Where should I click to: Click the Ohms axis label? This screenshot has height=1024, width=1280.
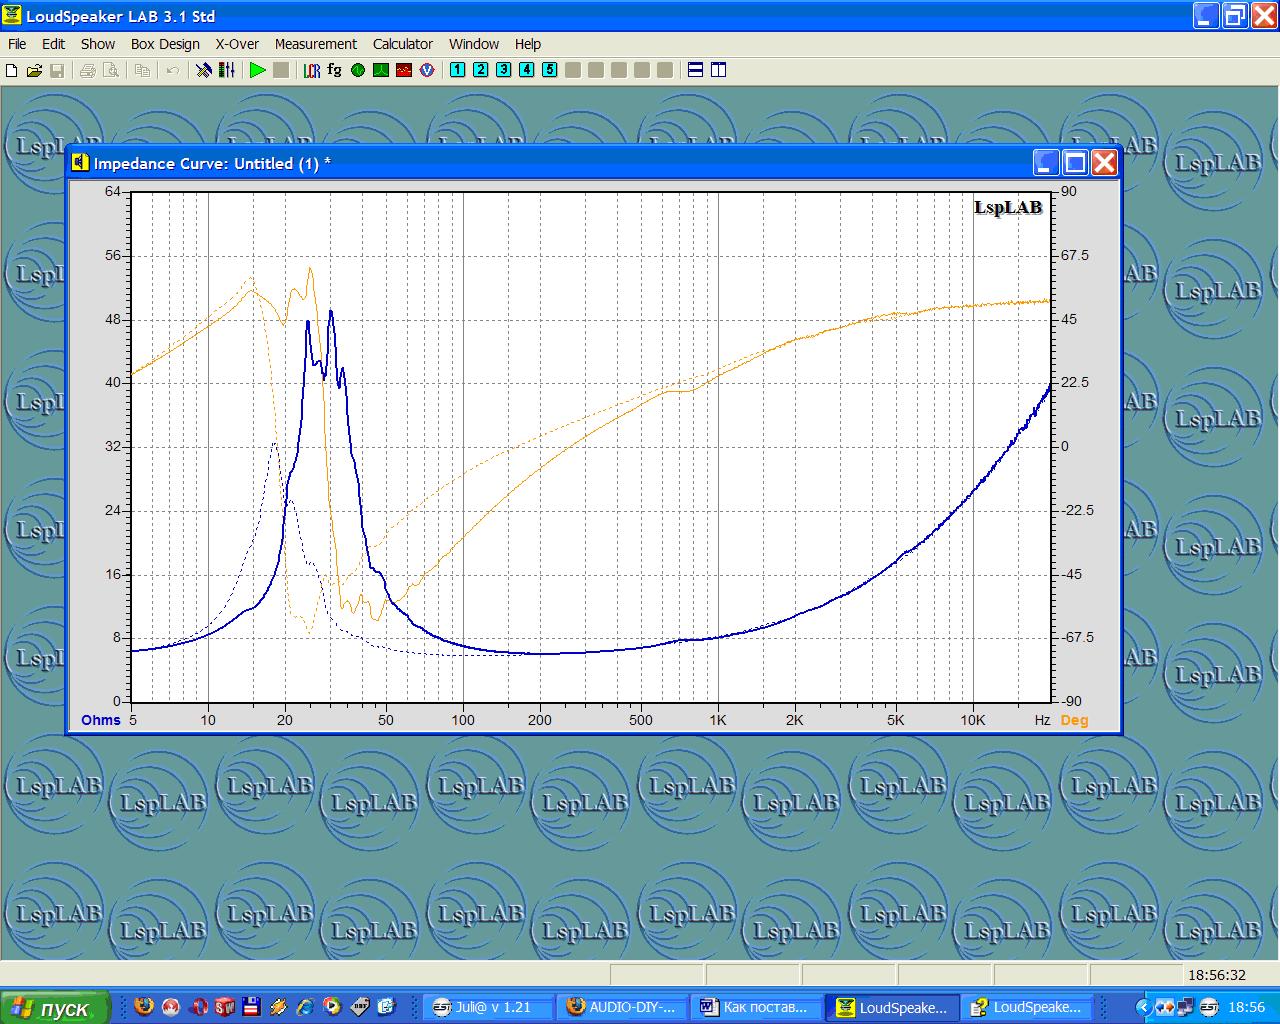tap(101, 720)
